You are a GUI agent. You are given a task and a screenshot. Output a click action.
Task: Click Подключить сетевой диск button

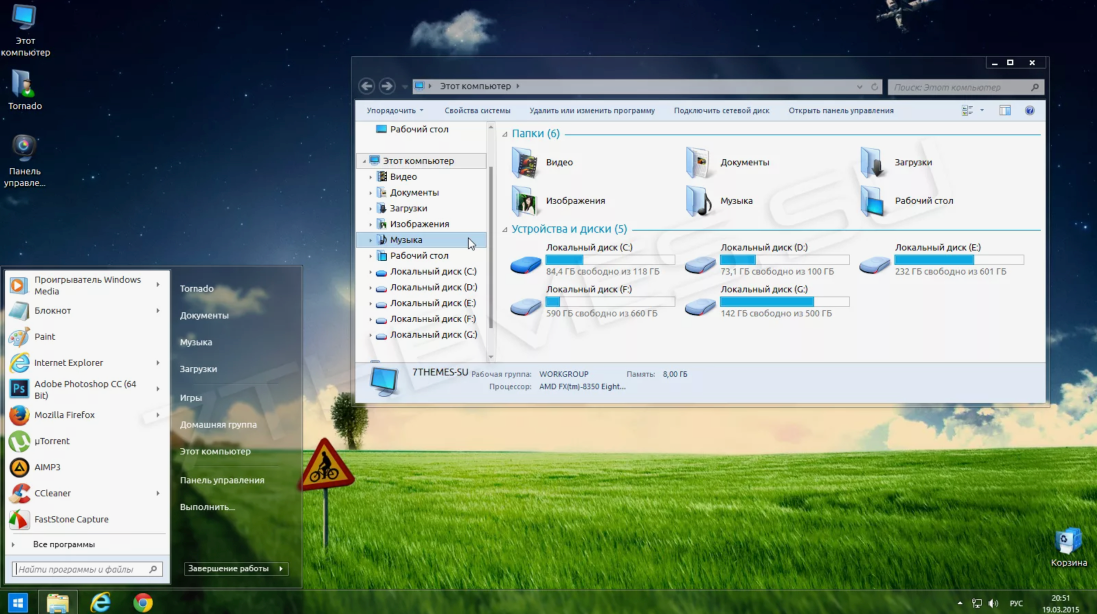(721, 111)
